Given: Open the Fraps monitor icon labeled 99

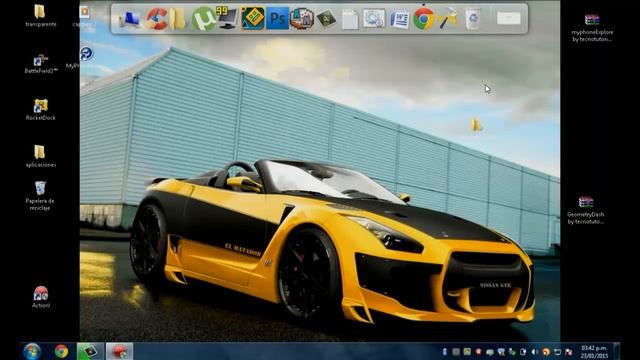Looking at the screenshot, I should click(227, 18).
